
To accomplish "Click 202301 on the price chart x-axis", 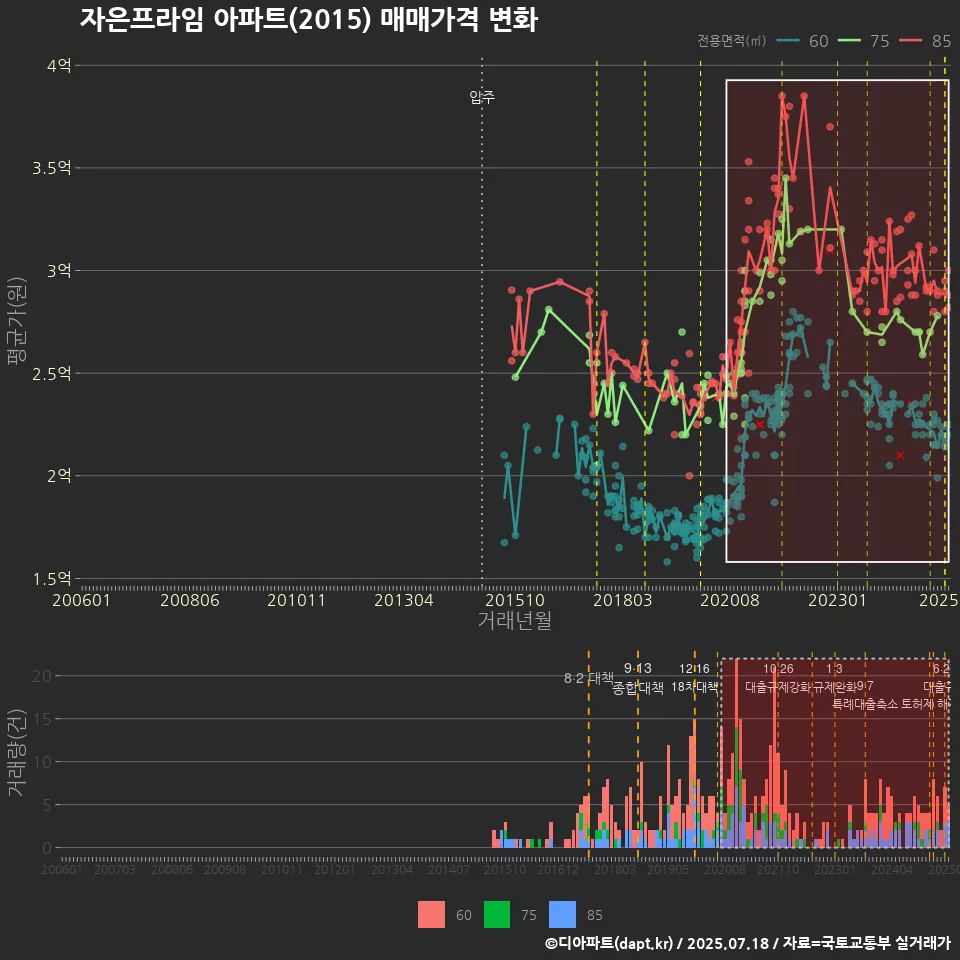I will 838,600.
